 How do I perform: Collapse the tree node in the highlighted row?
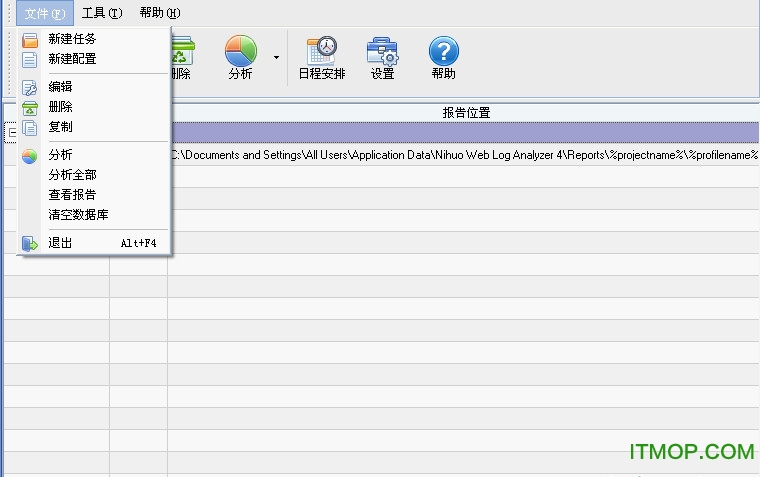point(10,133)
